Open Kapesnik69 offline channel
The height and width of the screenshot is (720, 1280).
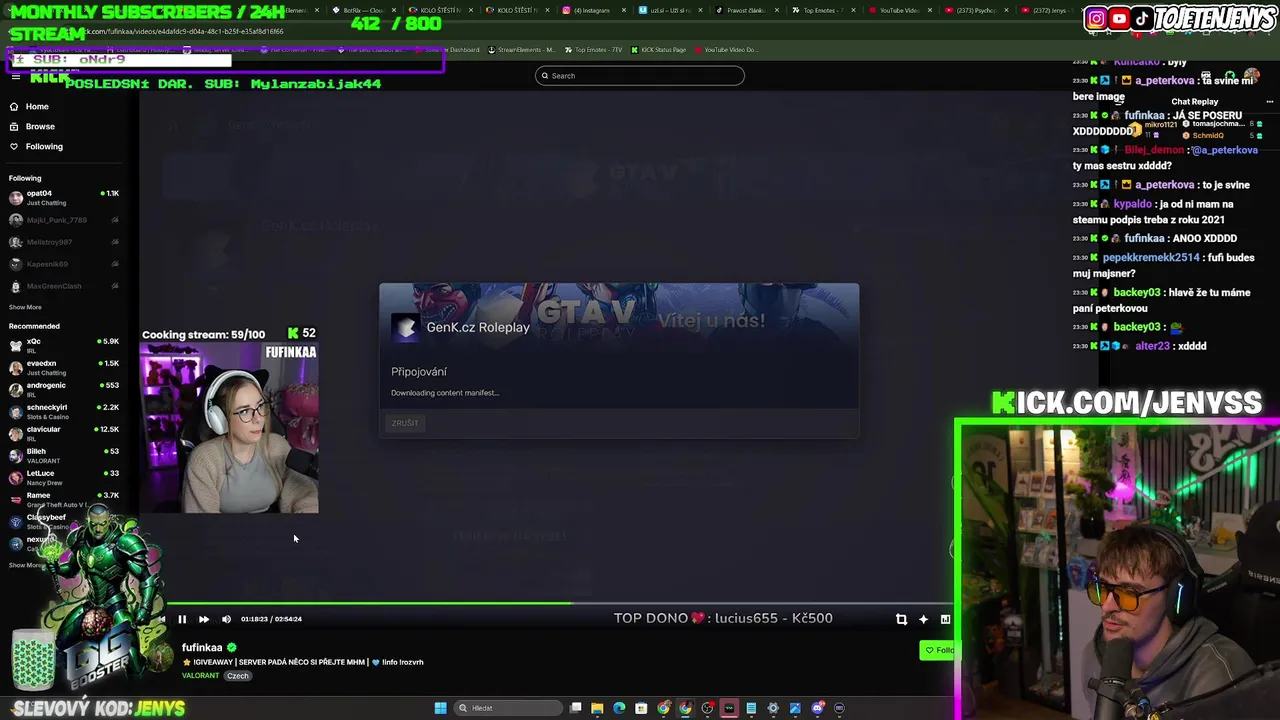[64, 264]
